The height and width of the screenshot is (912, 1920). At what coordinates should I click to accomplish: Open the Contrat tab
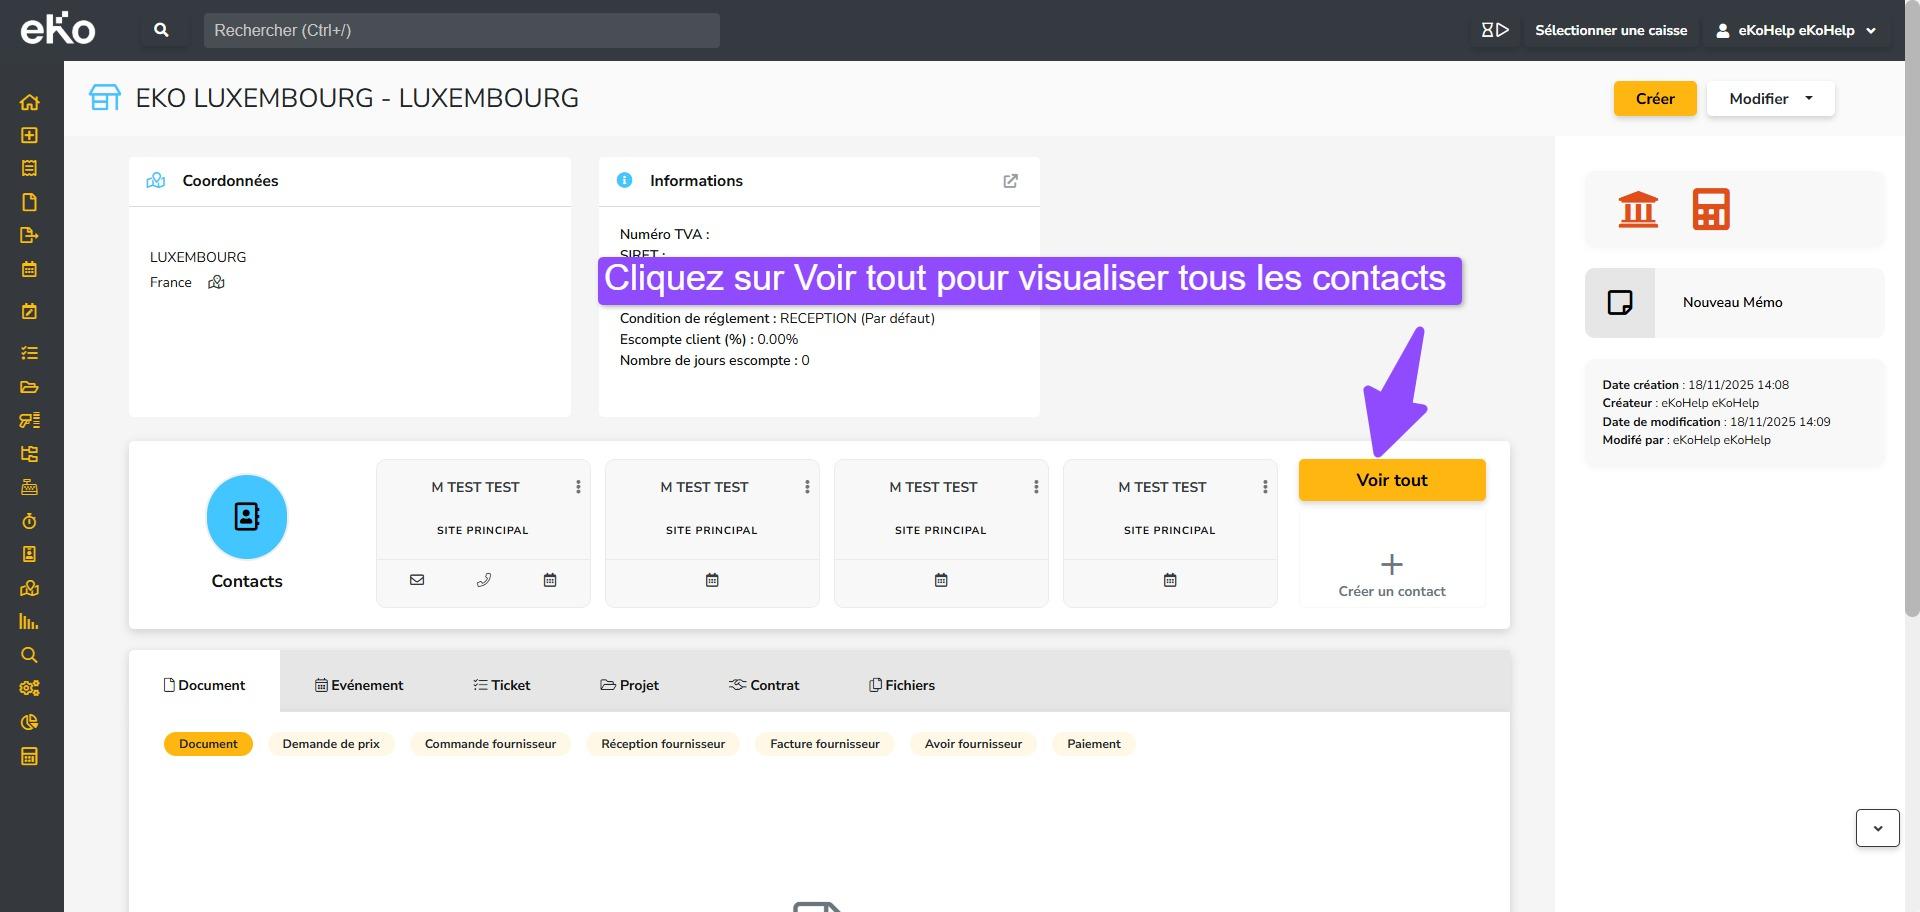pyautogui.click(x=764, y=685)
